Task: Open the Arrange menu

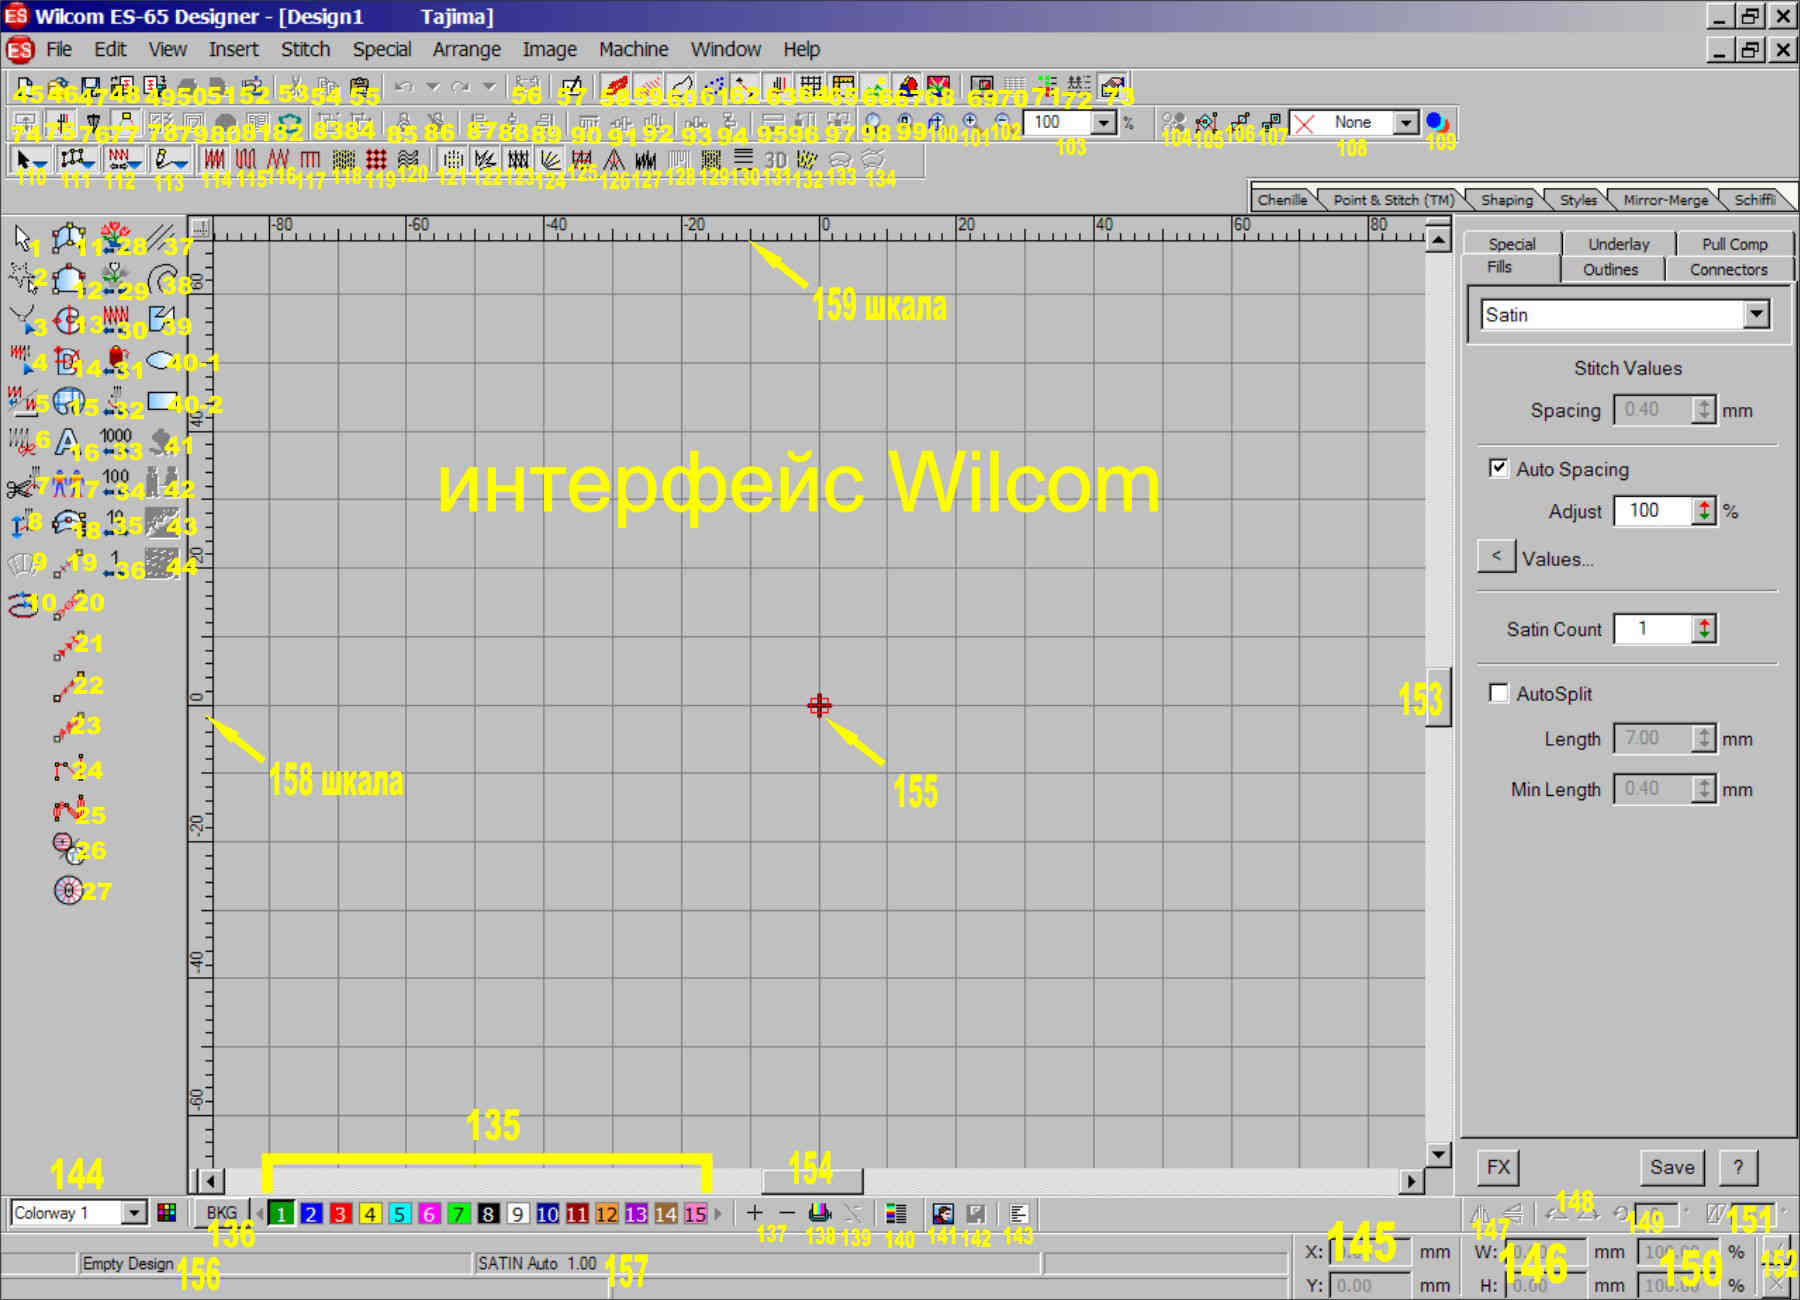Action: [466, 49]
